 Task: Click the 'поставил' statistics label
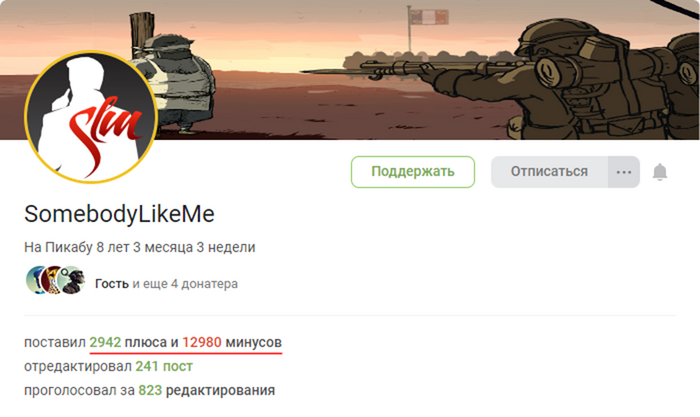[x=54, y=342]
